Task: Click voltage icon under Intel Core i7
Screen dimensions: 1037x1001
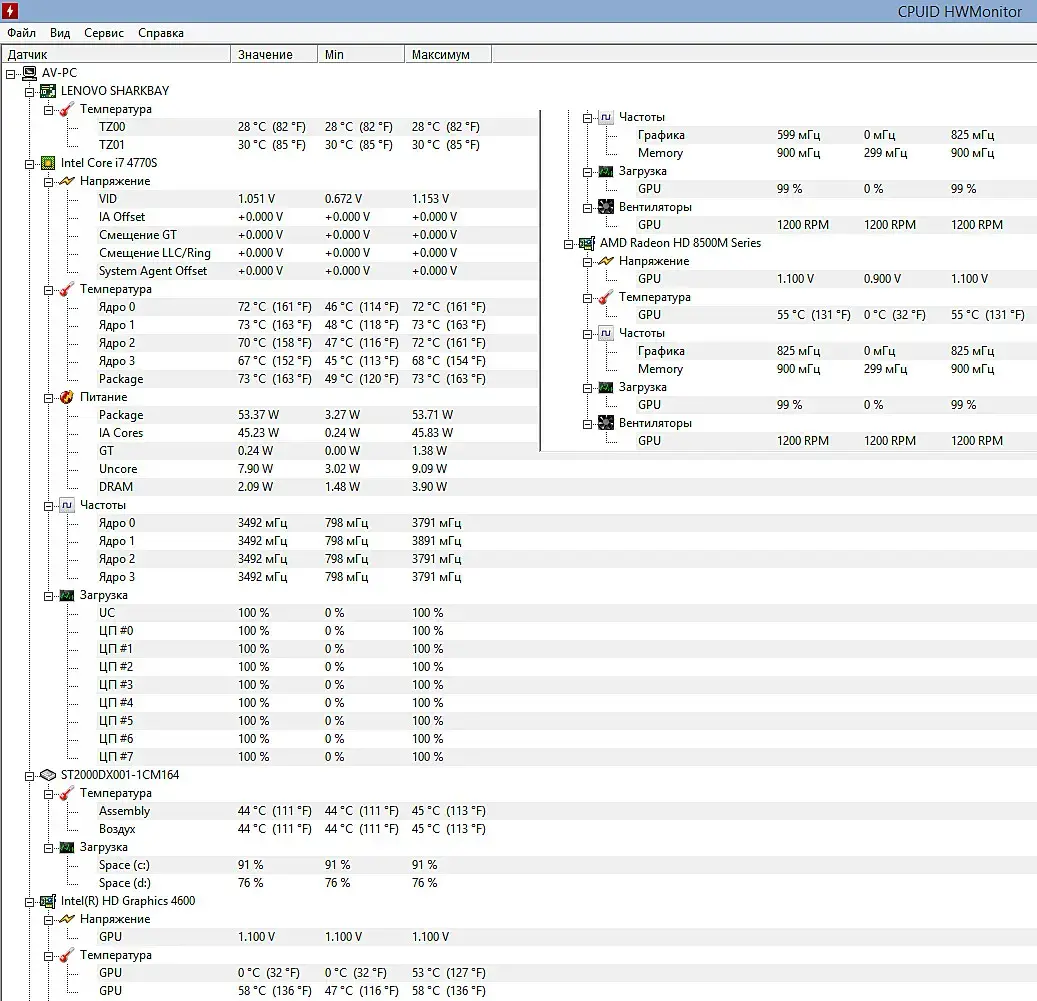Action: (67, 181)
